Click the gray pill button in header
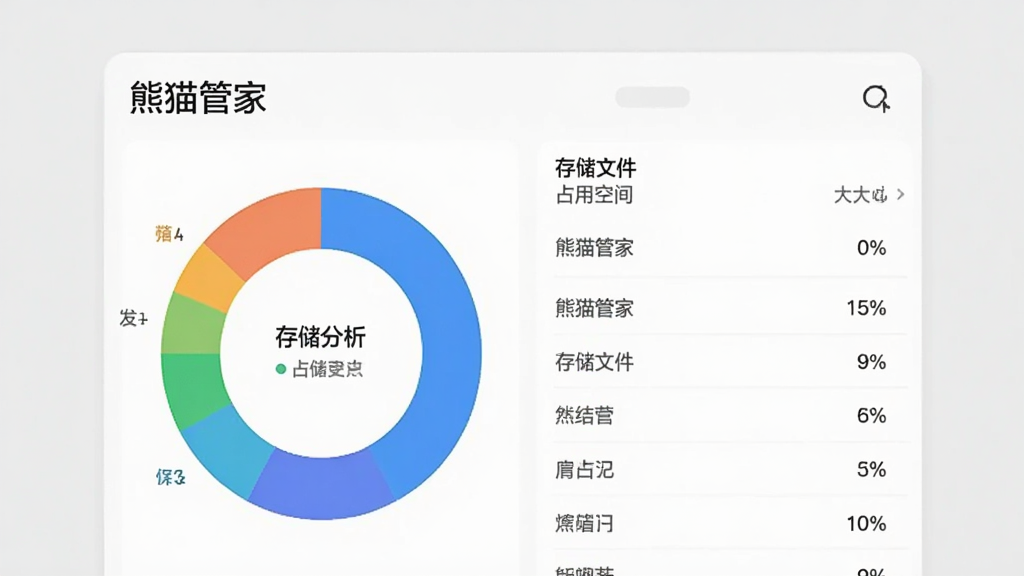The width and height of the screenshot is (1024, 576). [x=652, y=97]
